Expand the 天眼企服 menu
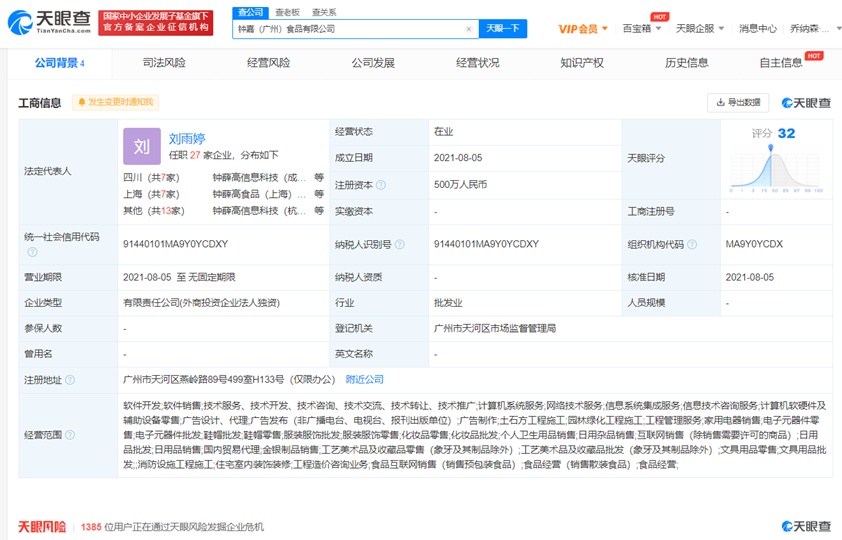The height and width of the screenshot is (540, 842). coord(700,28)
